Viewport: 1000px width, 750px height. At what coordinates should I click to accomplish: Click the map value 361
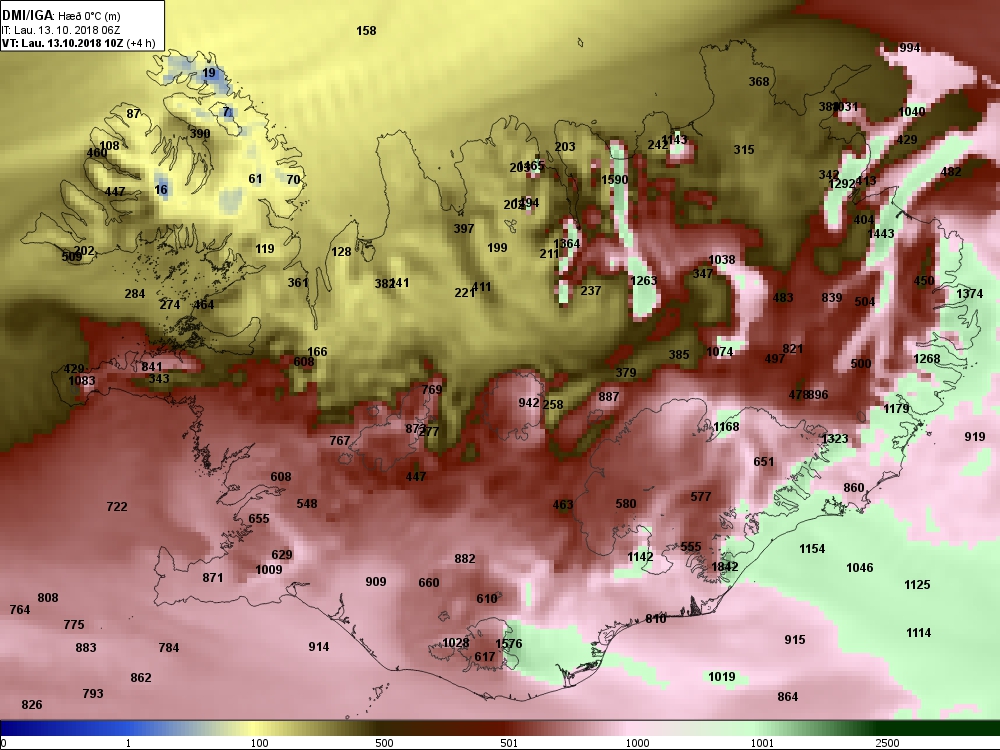point(298,283)
